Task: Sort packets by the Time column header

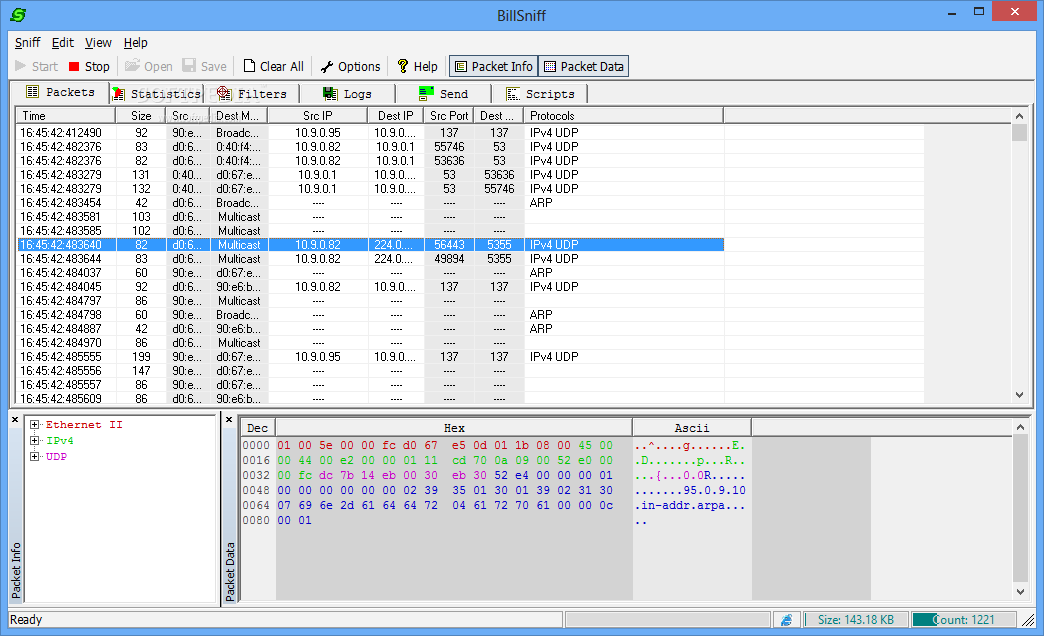Action: click(66, 115)
